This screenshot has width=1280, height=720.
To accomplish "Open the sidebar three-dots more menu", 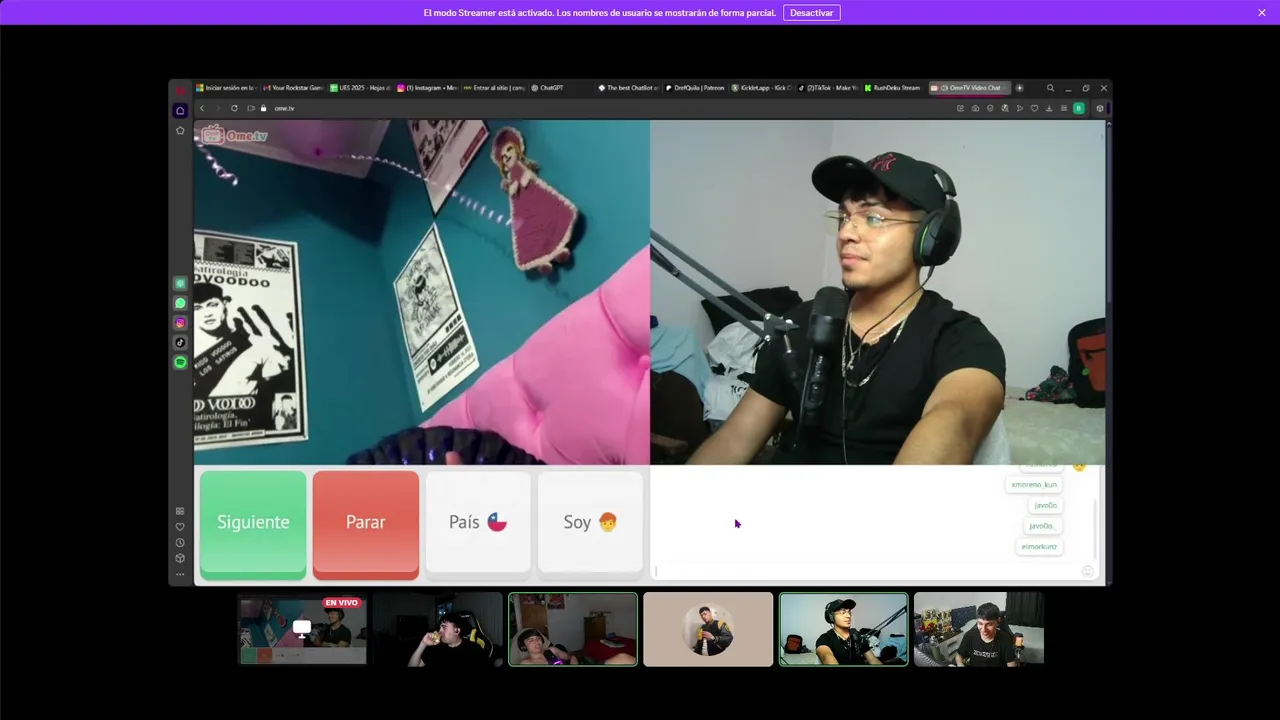I will (x=180, y=574).
